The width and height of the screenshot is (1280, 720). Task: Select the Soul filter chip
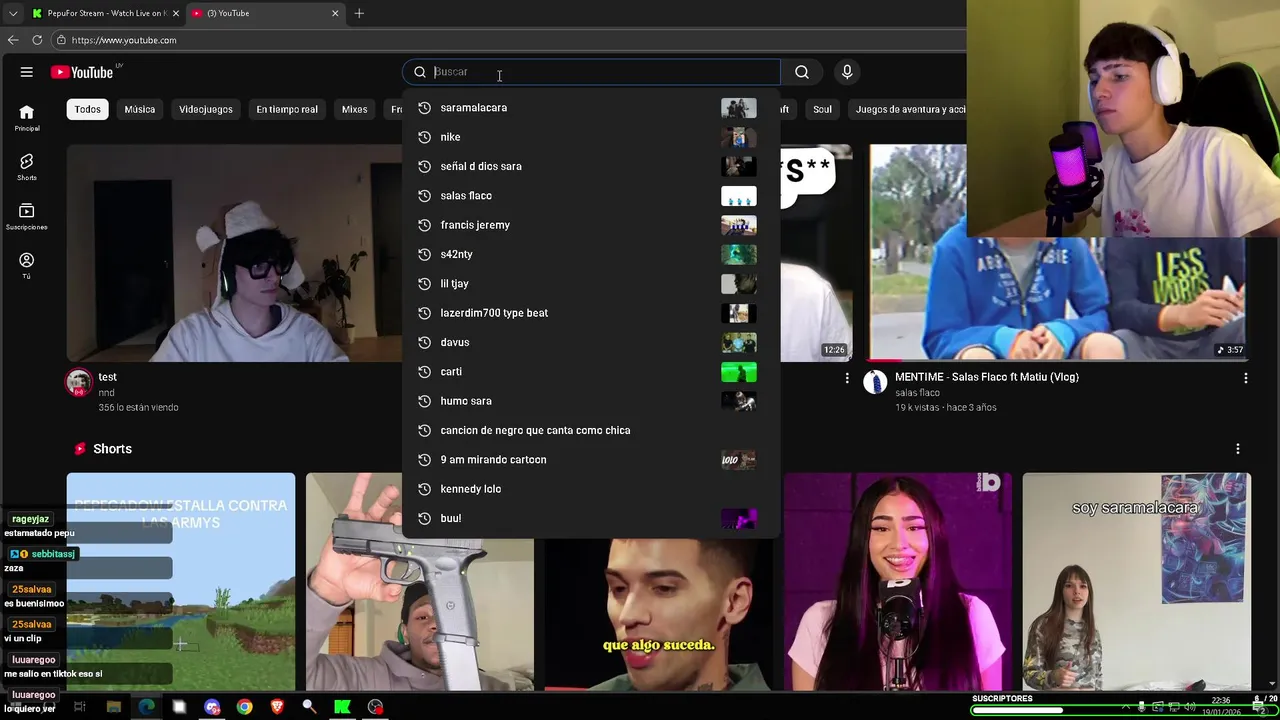[822, 109]
